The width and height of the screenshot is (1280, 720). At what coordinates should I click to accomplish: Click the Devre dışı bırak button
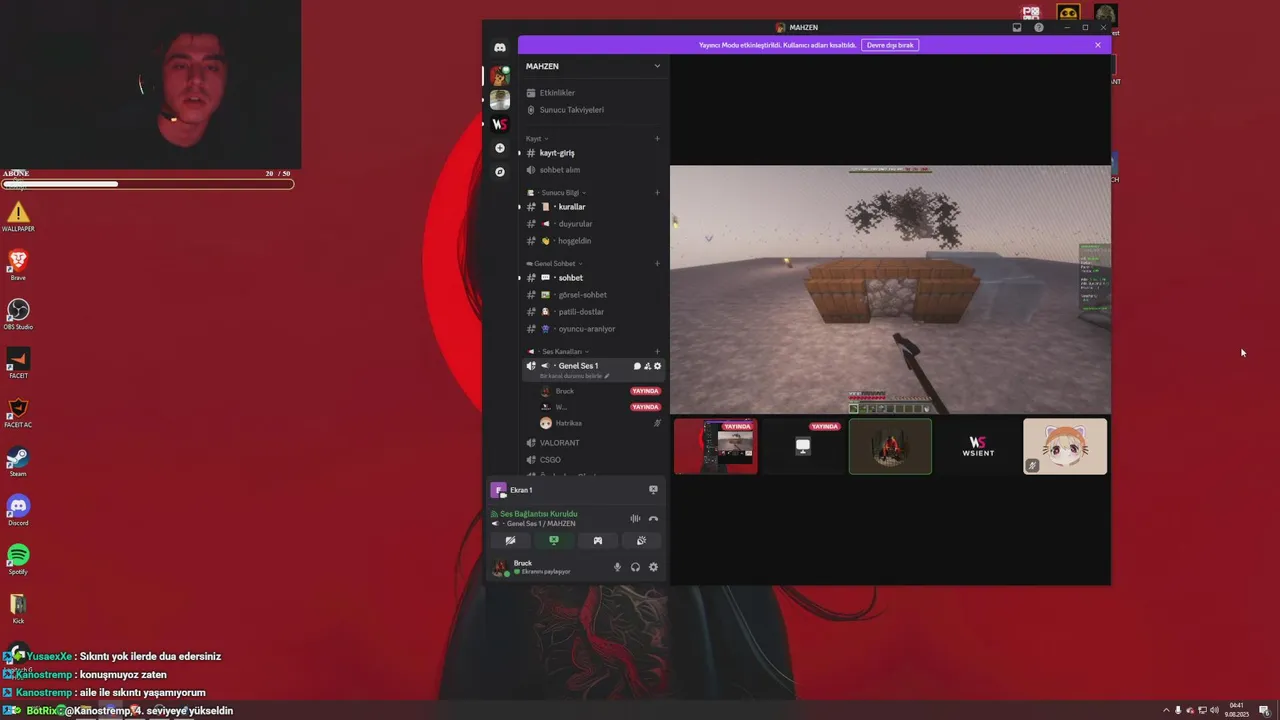[890, 45]
